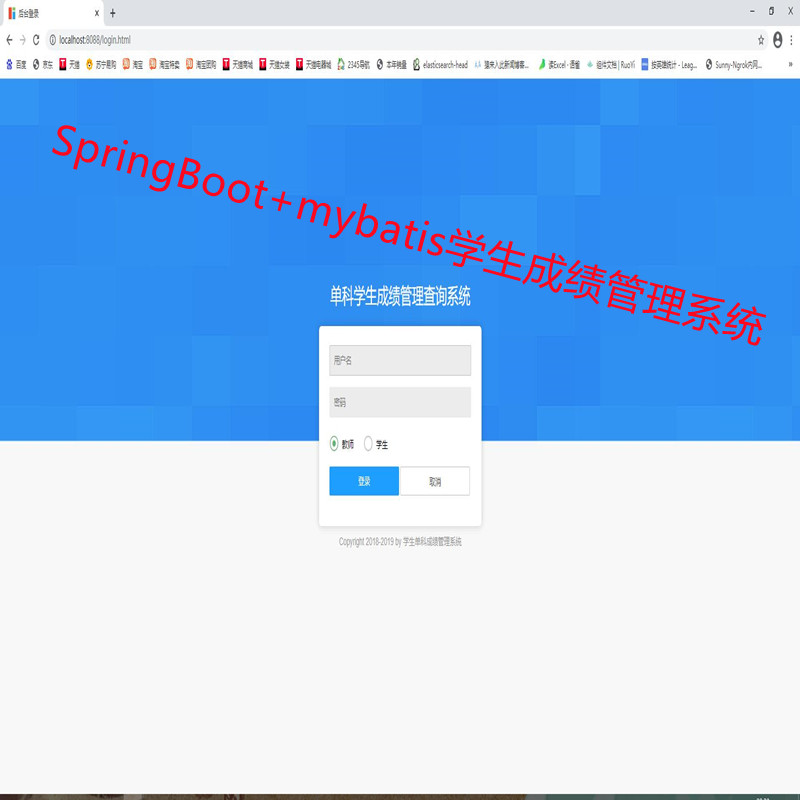Open the 淘宝特卖 bookmark
The height and width of the screenshot is (800, 800).
point(164,64)
